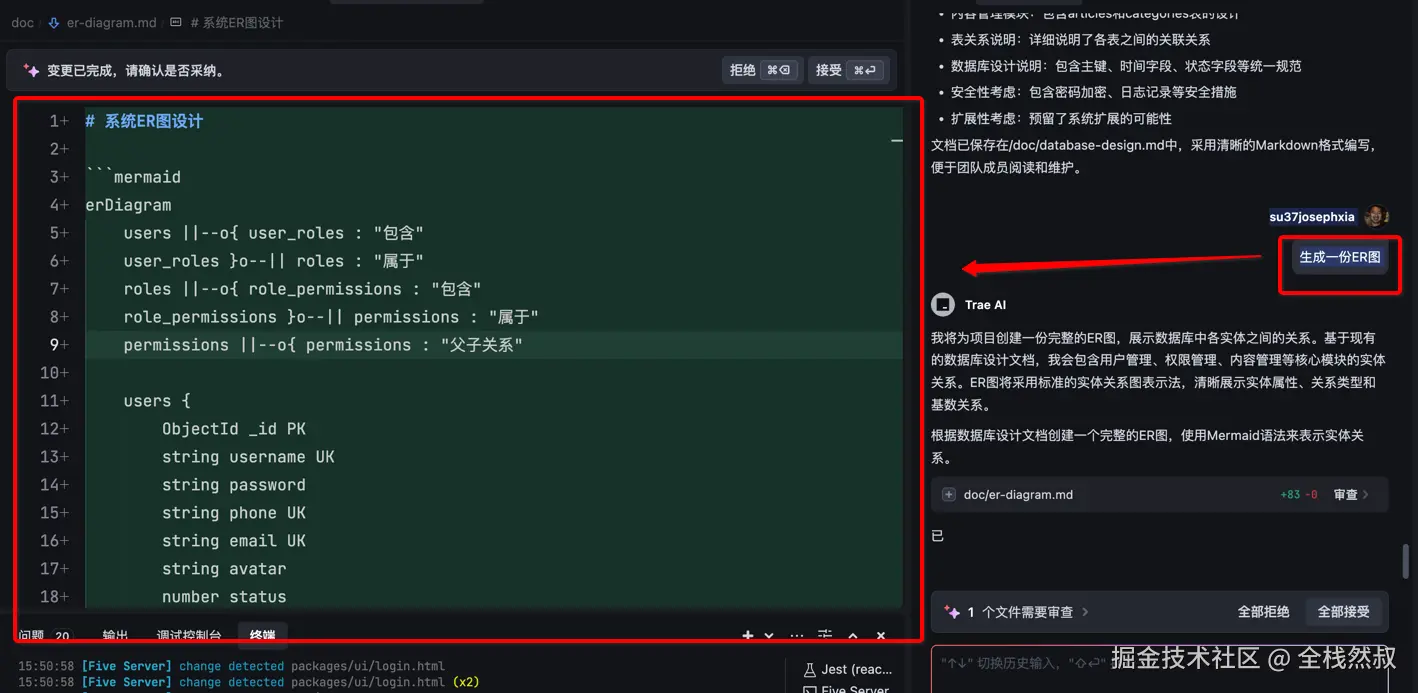The width and height of the screenshot is (1418, 693).
Task: Click the string phone UK line
Action: pyautogui.click(x=233, y=513)
